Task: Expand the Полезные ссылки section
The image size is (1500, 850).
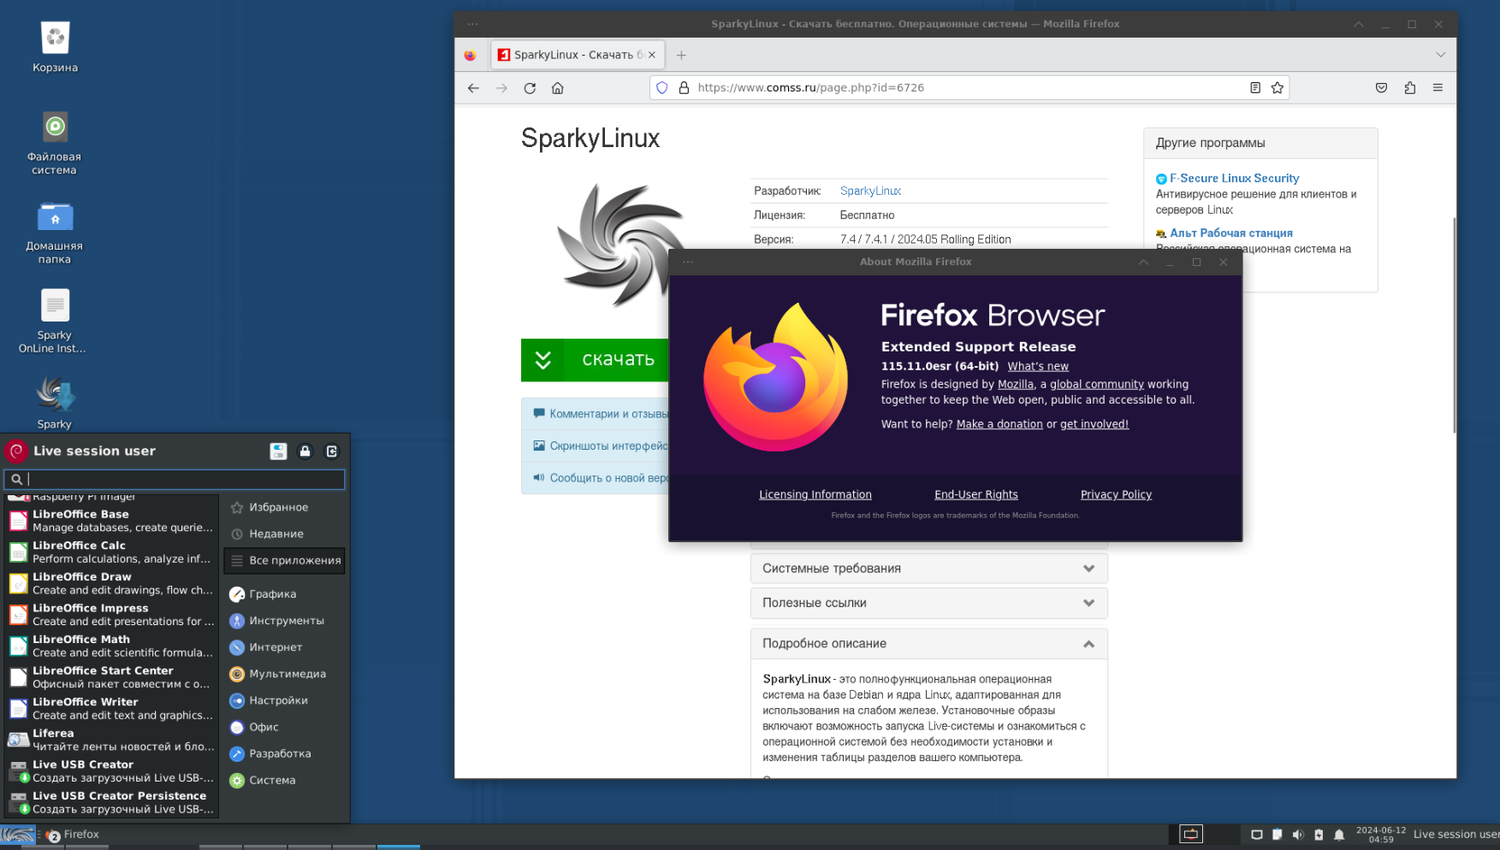Action: [x=929, y=603]
